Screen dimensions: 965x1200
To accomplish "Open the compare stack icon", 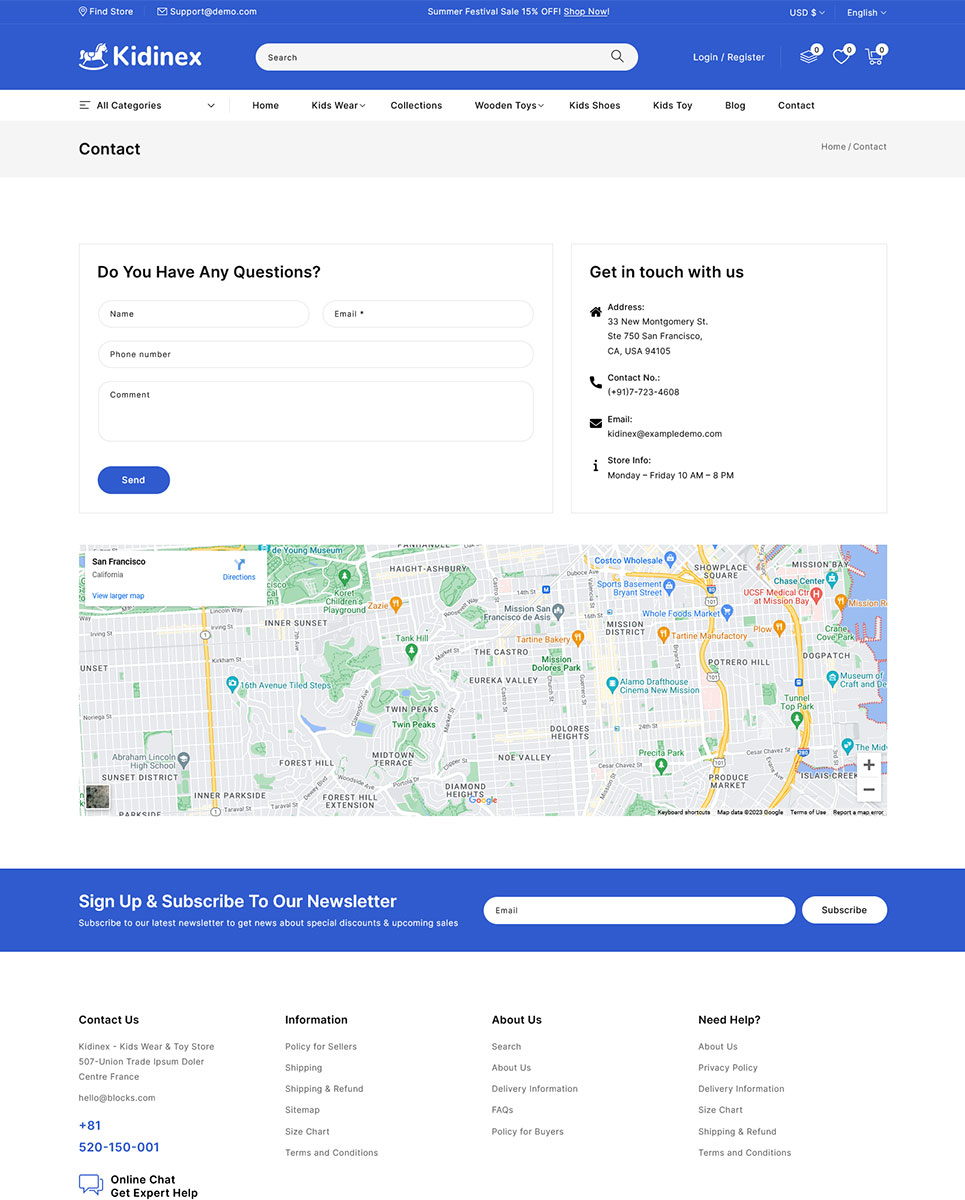I will (x=808, y=57).
